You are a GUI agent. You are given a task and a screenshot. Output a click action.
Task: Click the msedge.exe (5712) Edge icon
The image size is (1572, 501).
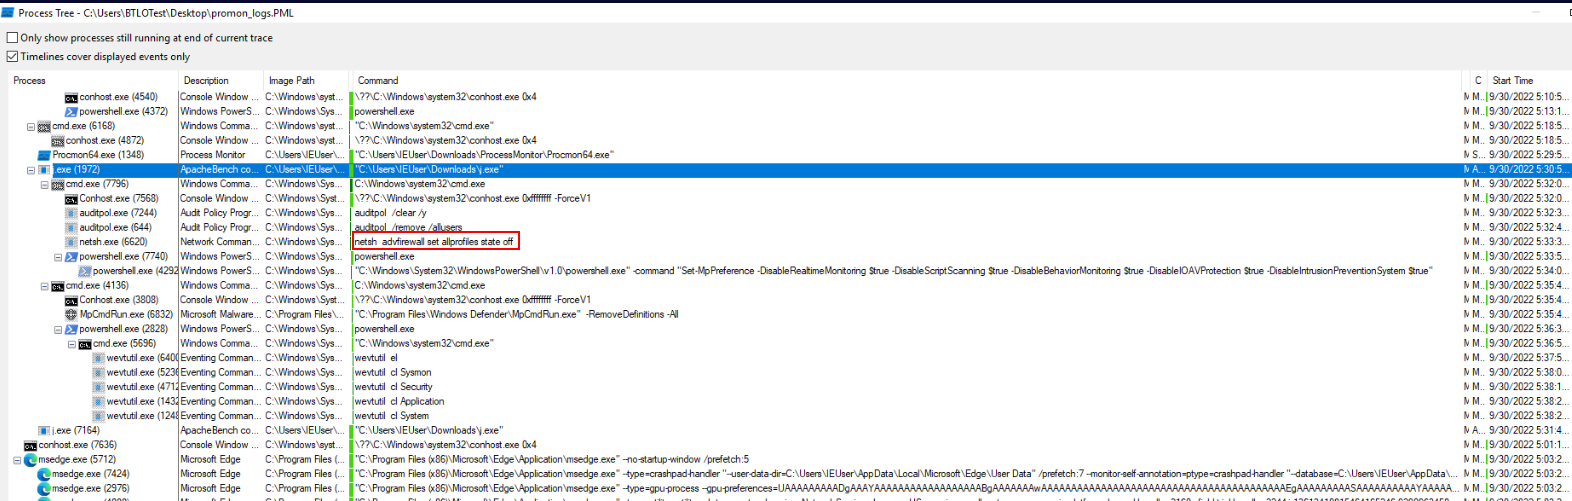point(30,460)
